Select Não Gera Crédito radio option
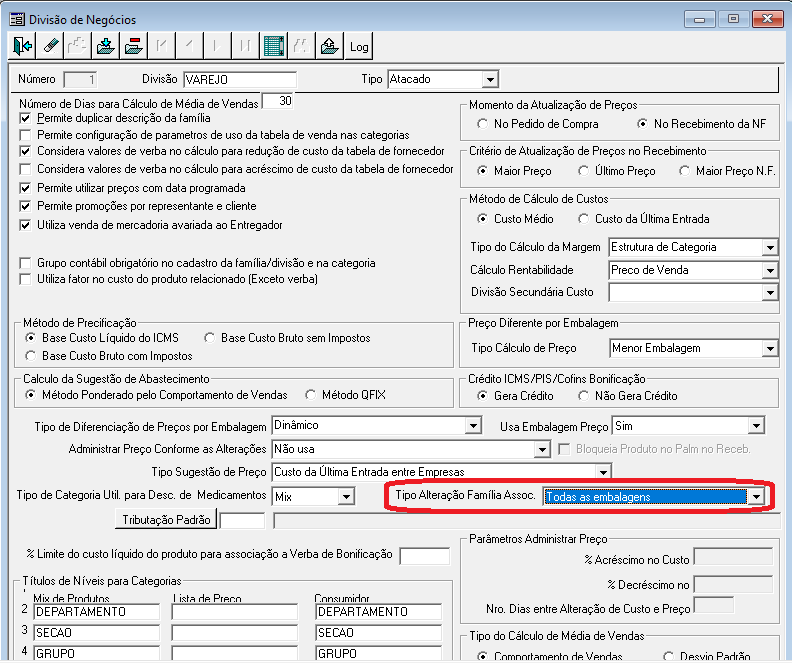The height and width of the screenshot is (663, 792). point(583,396)
